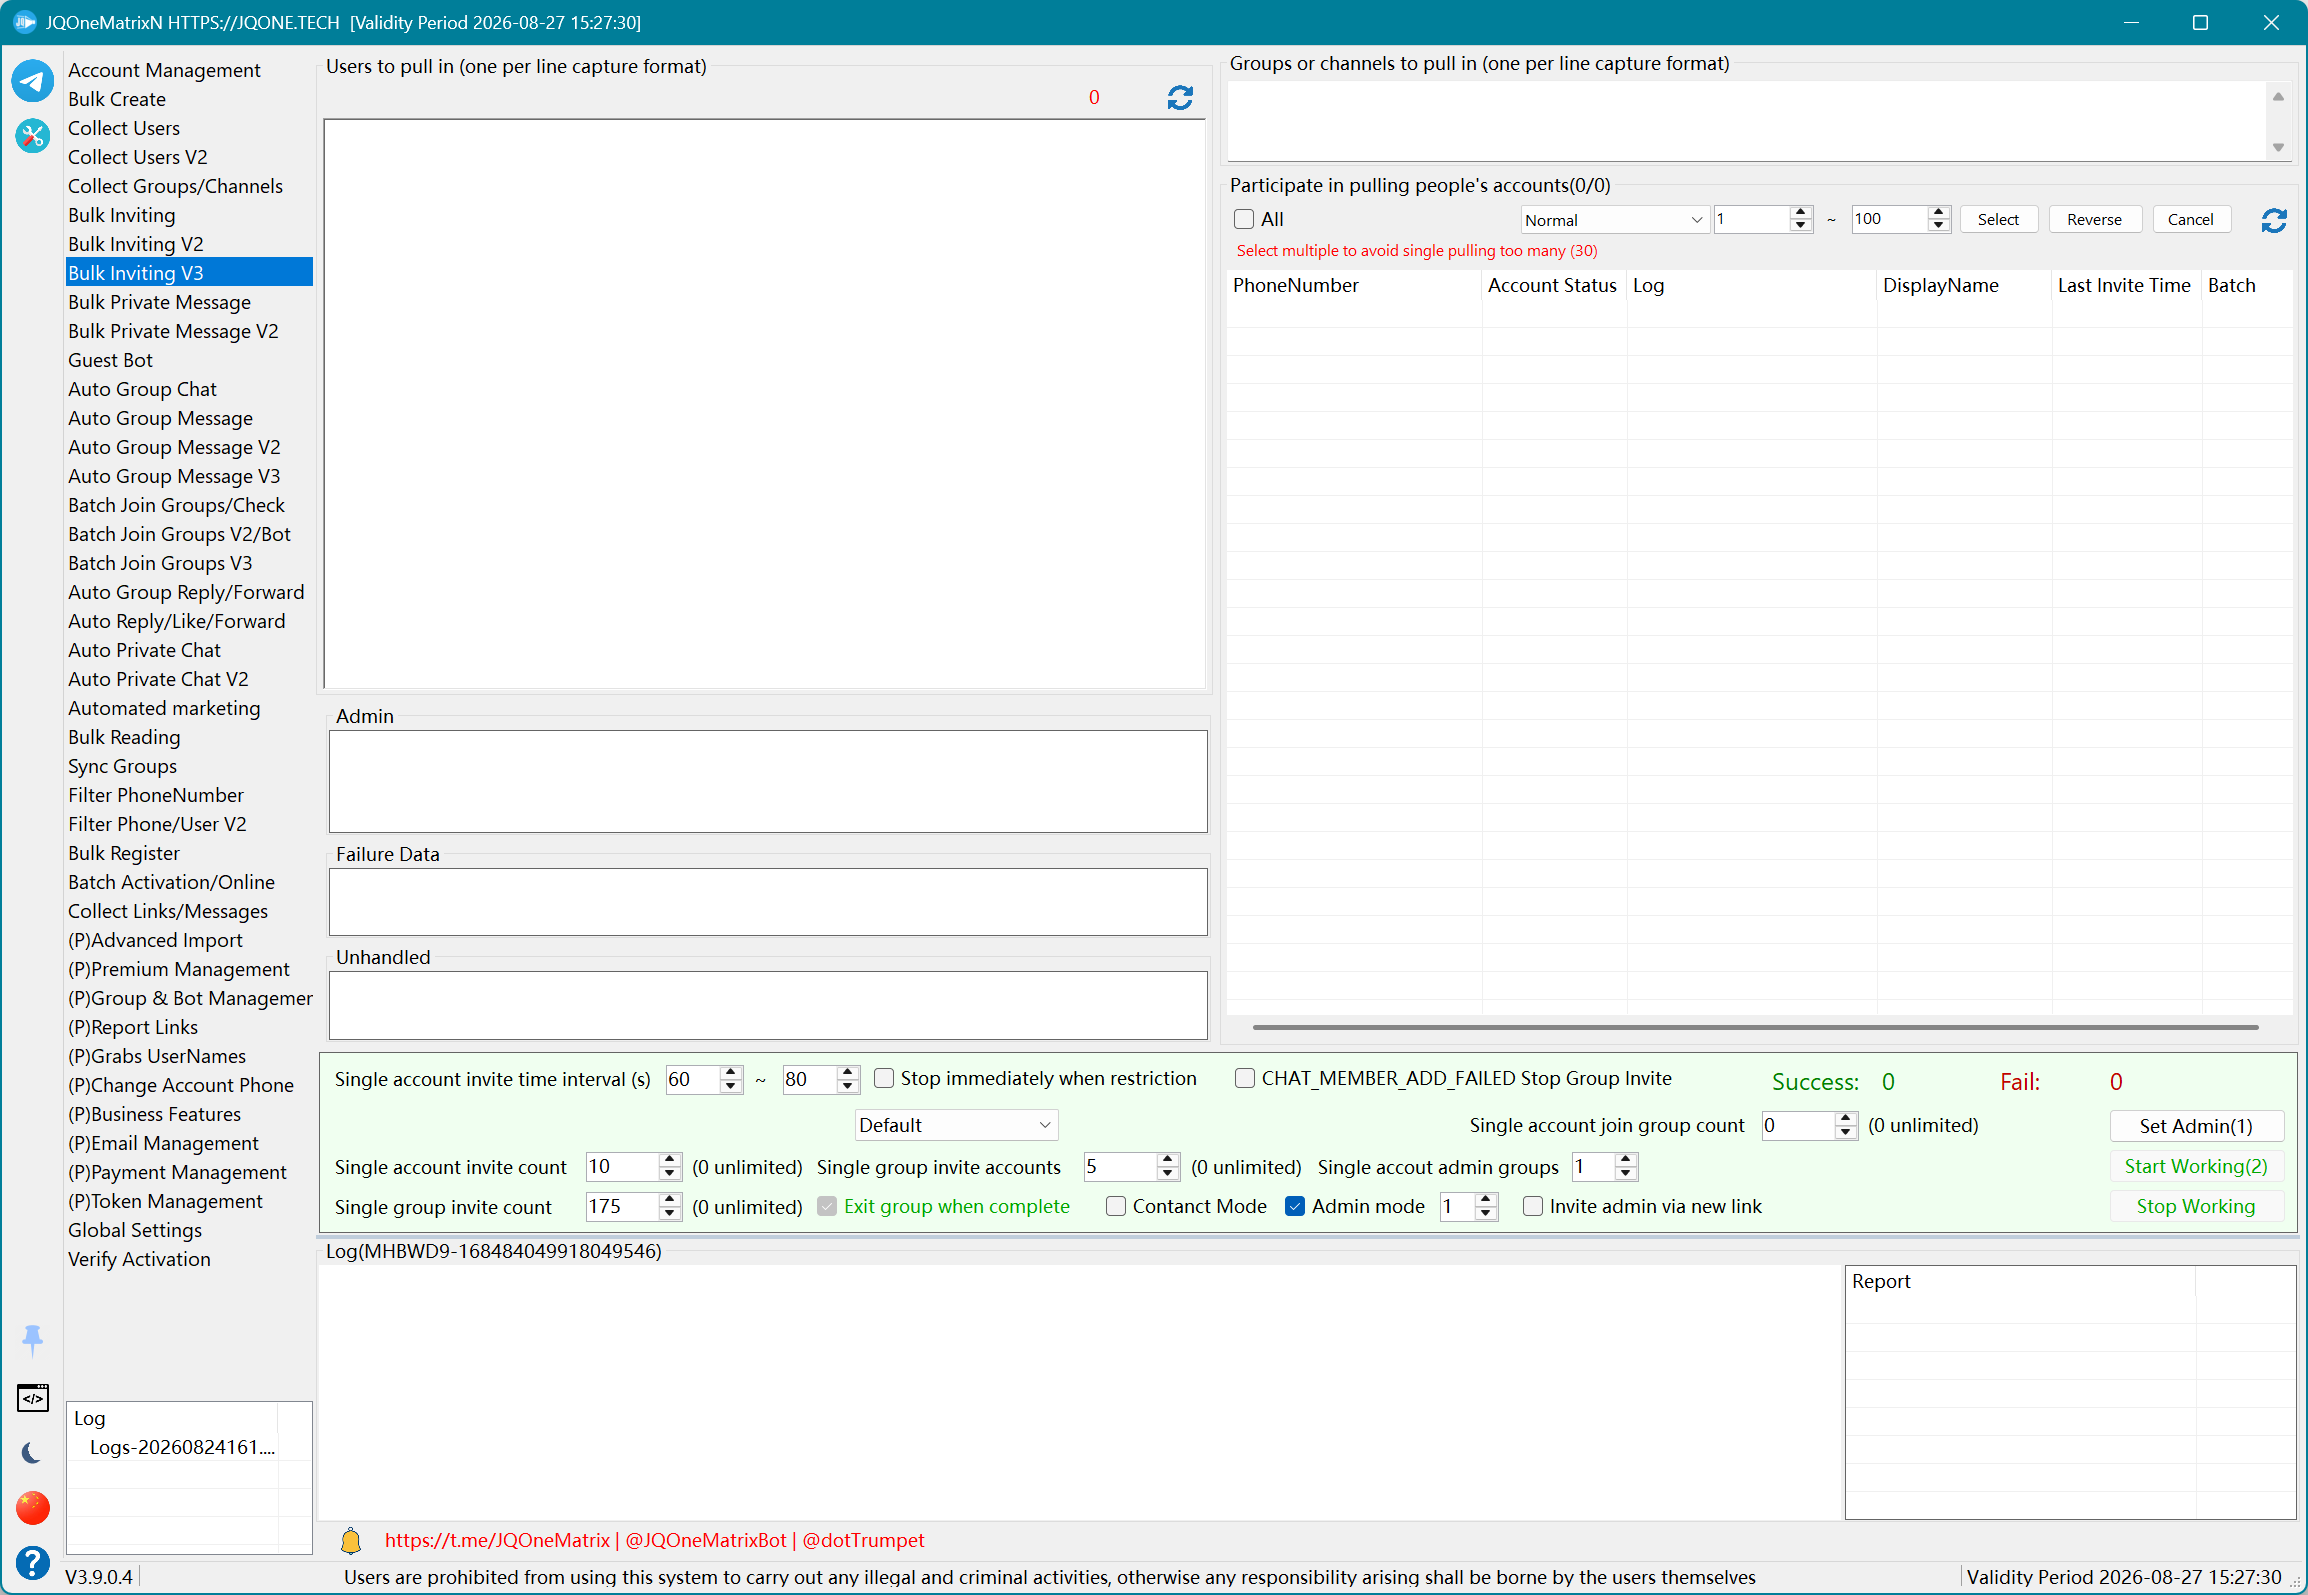Sort by the PhoneNumber column header
The image size is (2308, 1595).
(1354, 285)
